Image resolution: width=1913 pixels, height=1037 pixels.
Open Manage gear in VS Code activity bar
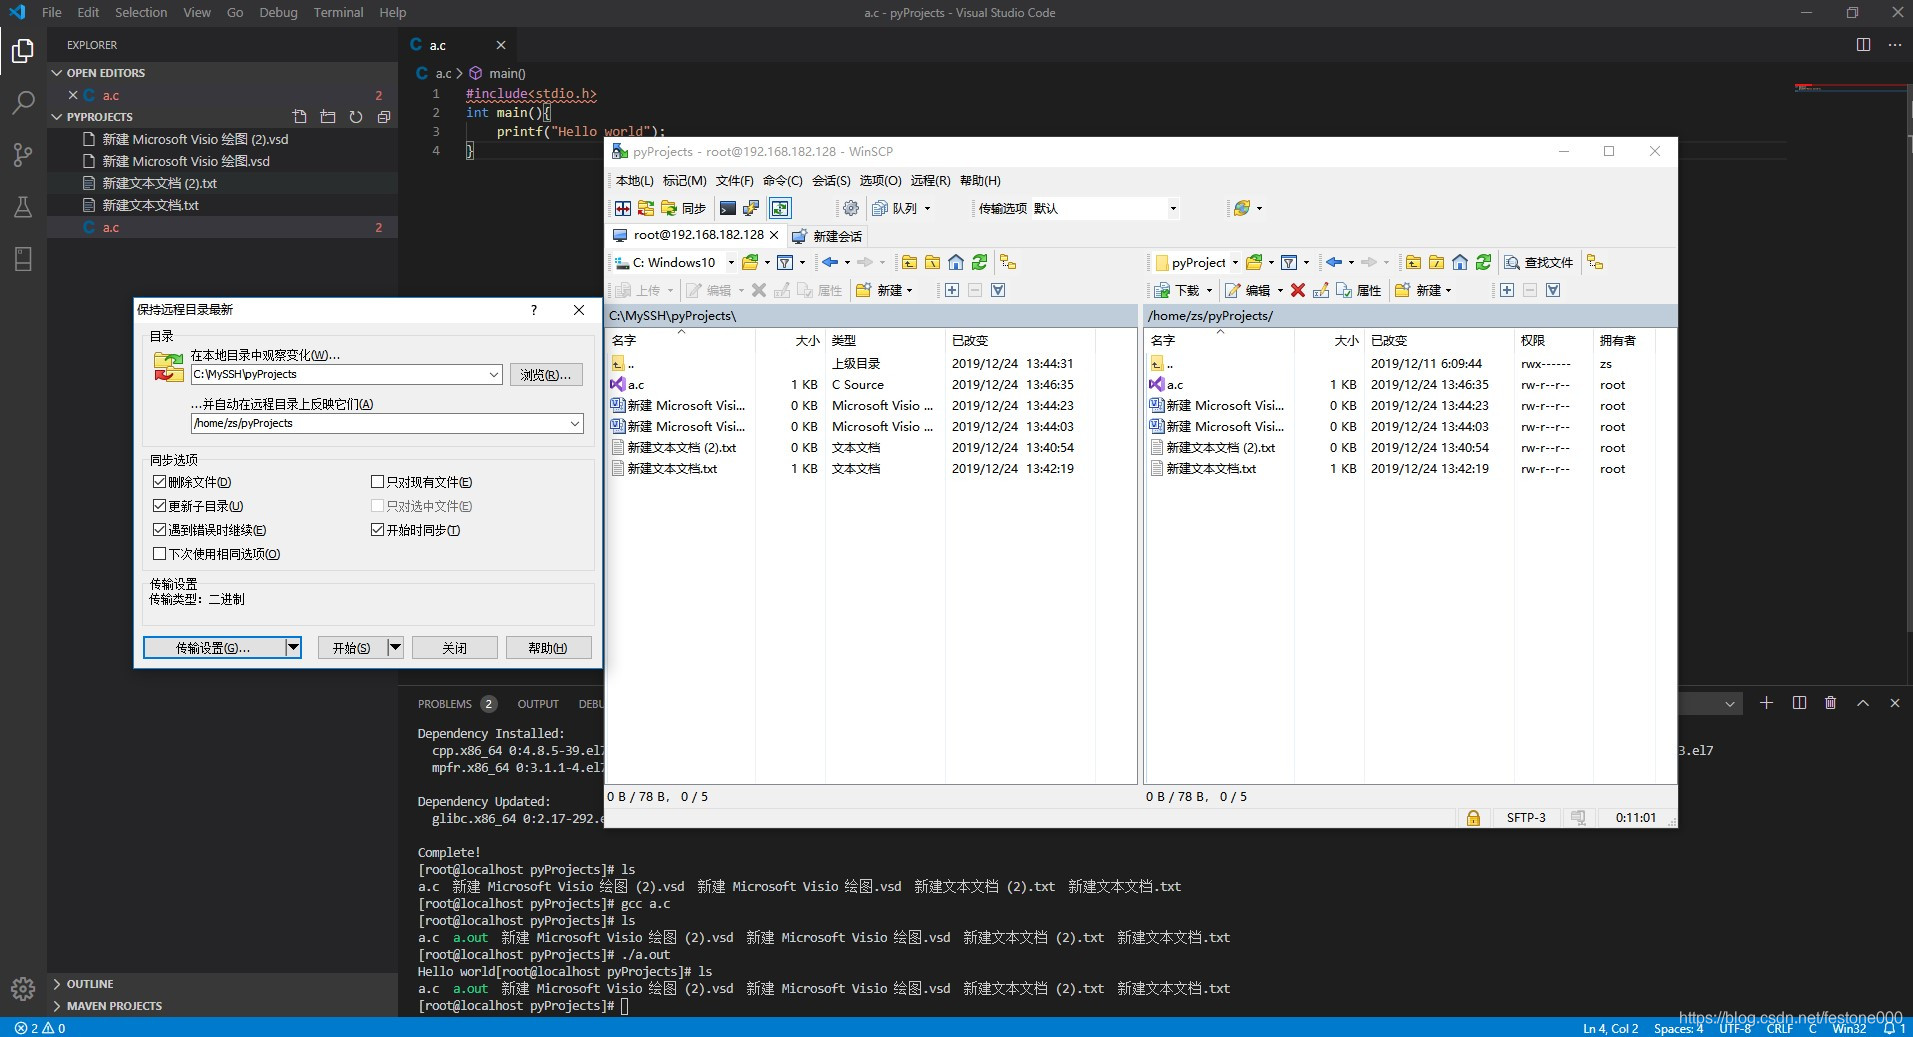(23, 989)
